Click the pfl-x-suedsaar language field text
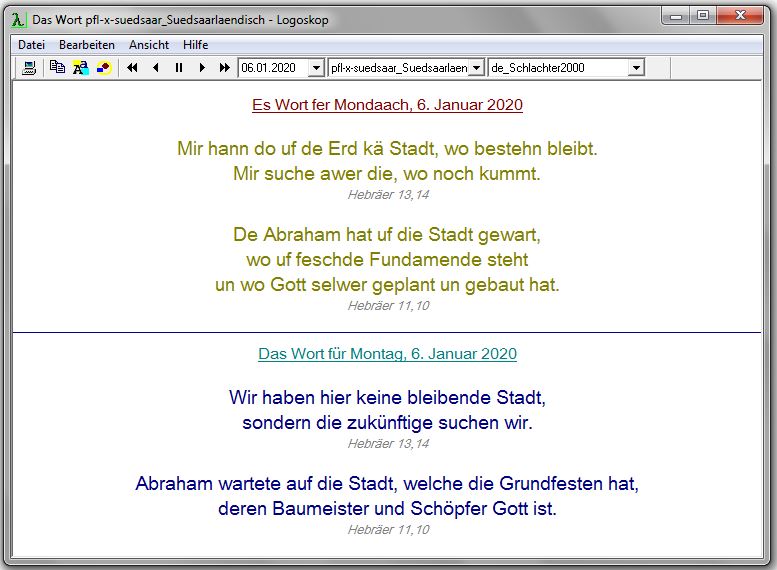 tap(398, 68)
